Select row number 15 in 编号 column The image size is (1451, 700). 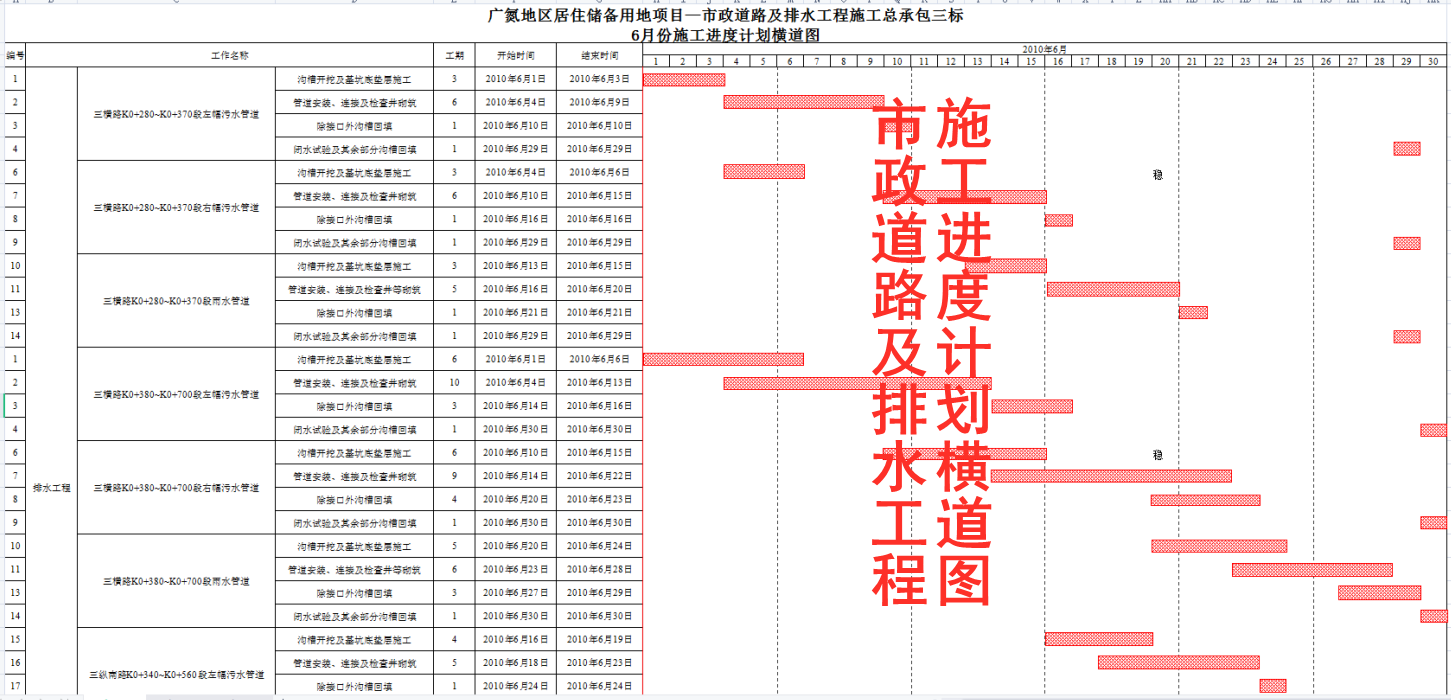pos(14,639)
